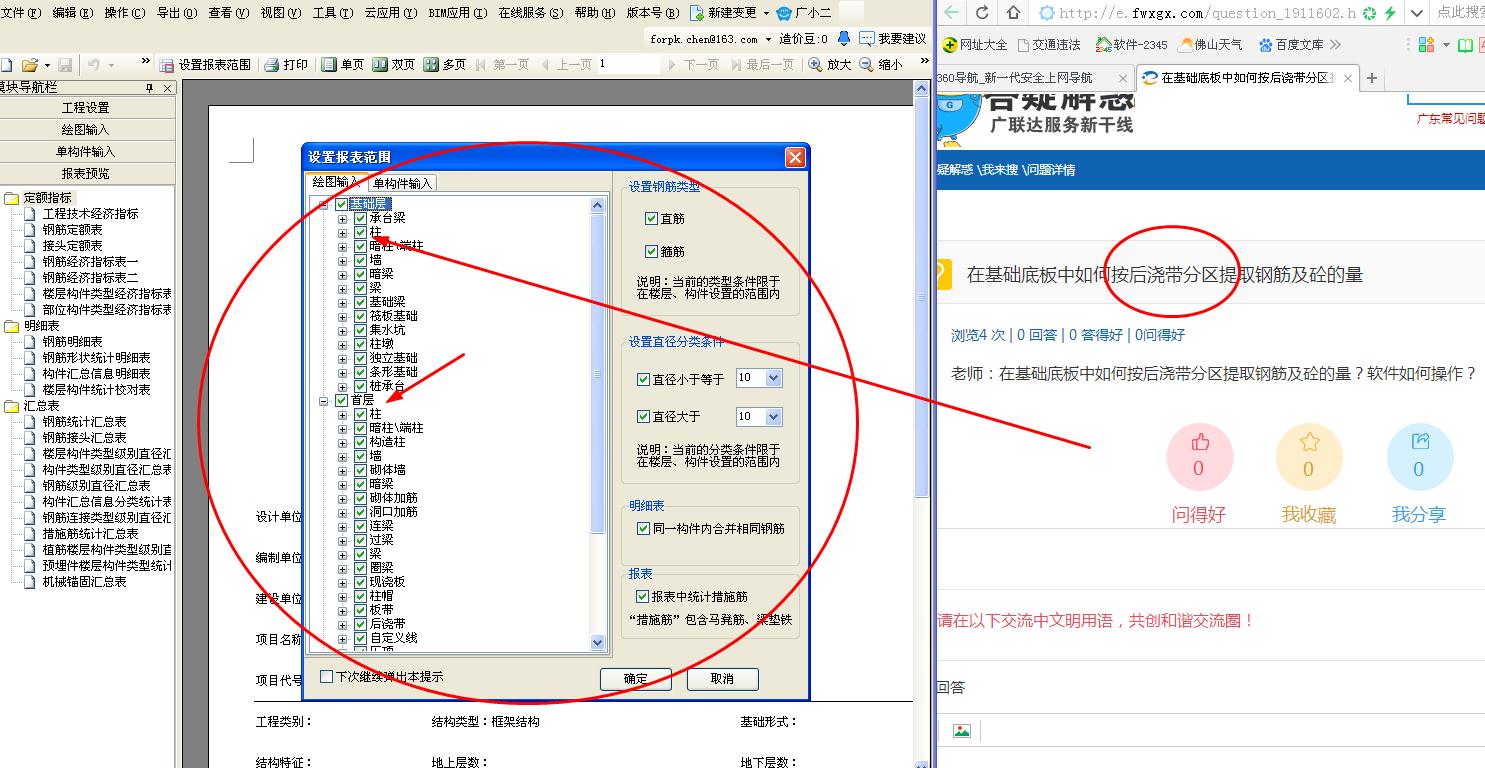This screenshot has width=1485, height=768.
Task: Click the 确定 button
Action: (x=636, y=679)
